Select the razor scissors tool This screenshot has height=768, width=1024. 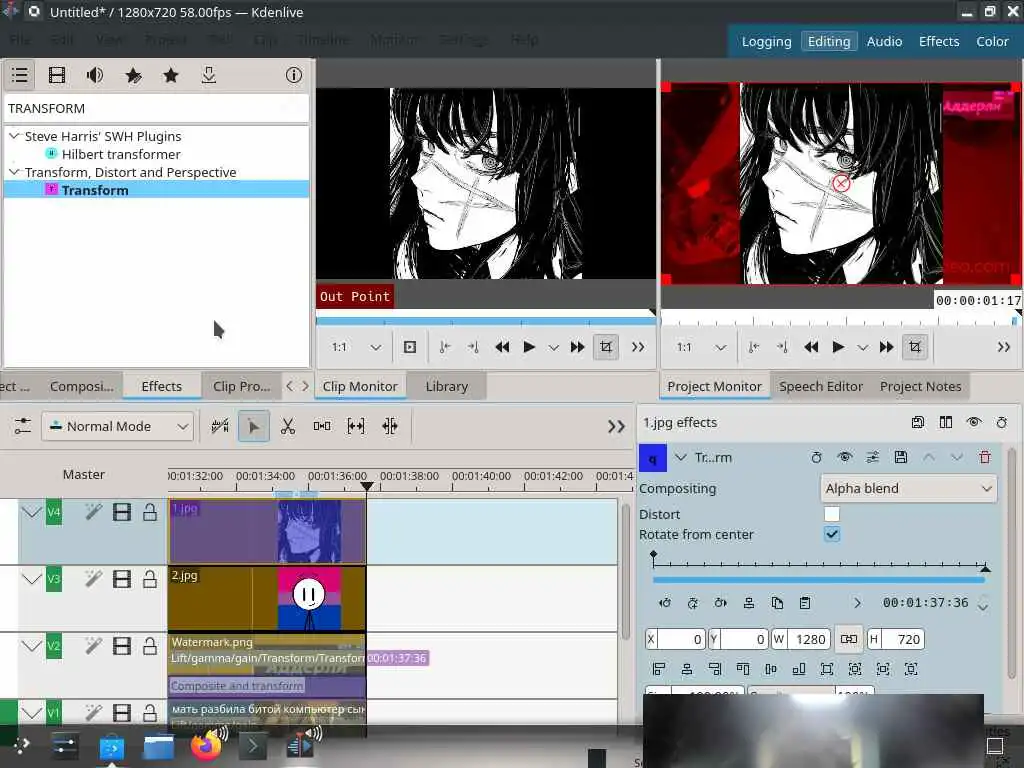tap(288, 426)
